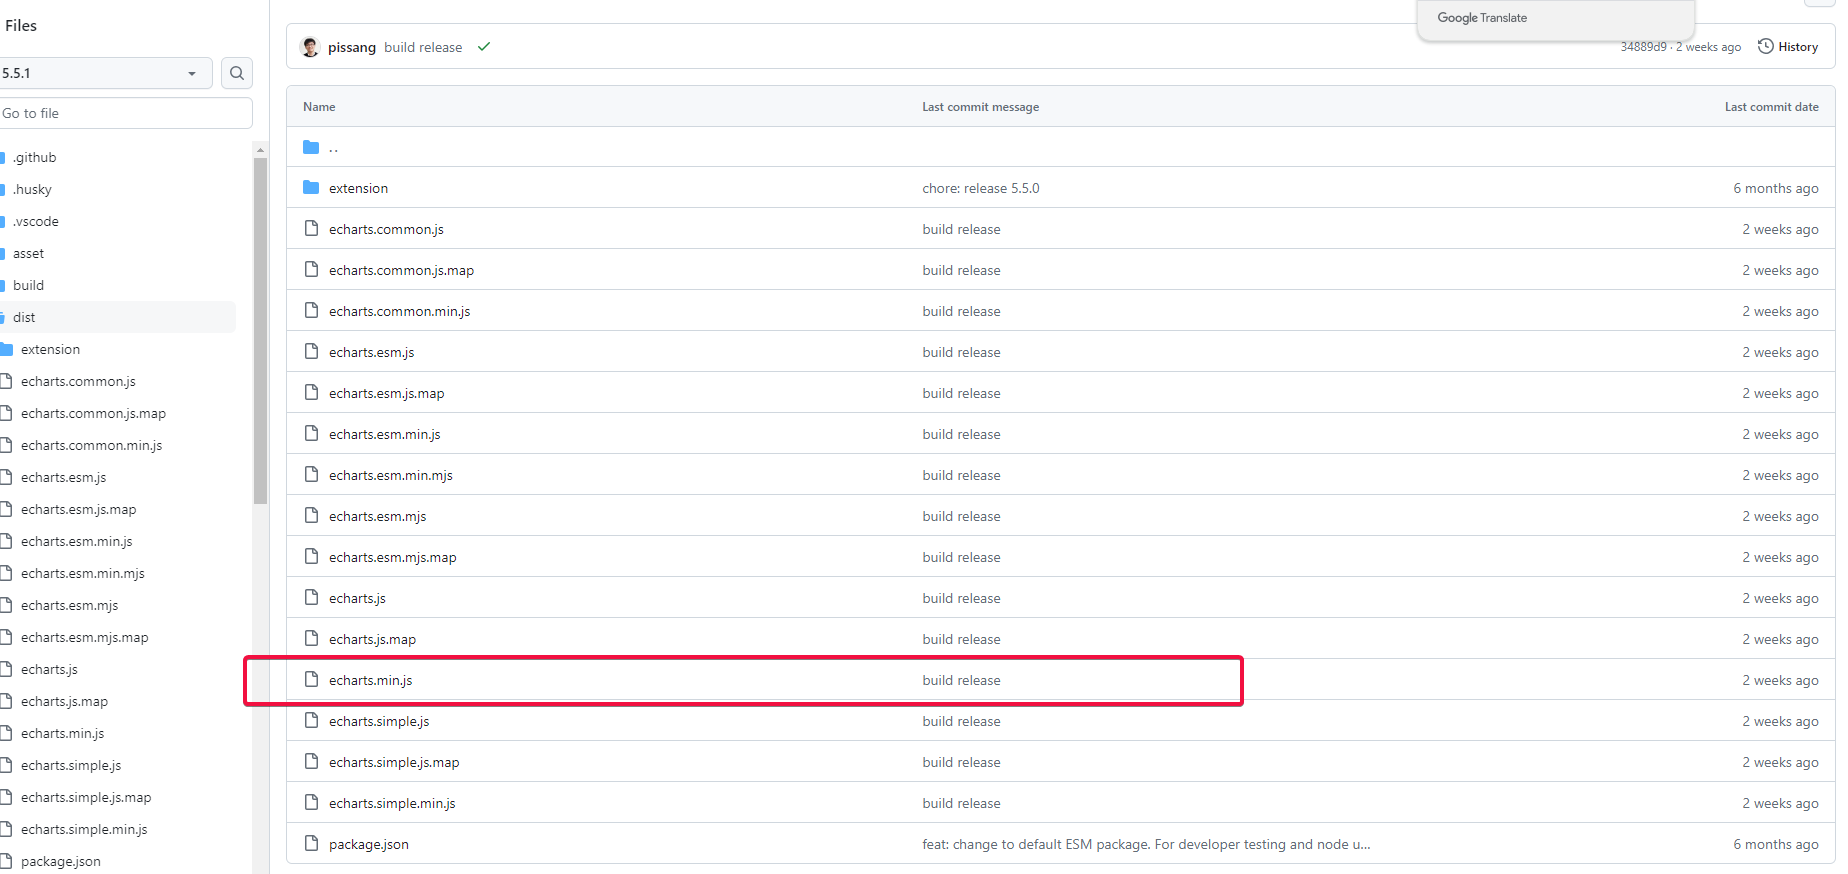Click file icon for echarts.common.js row

[311, 229]
